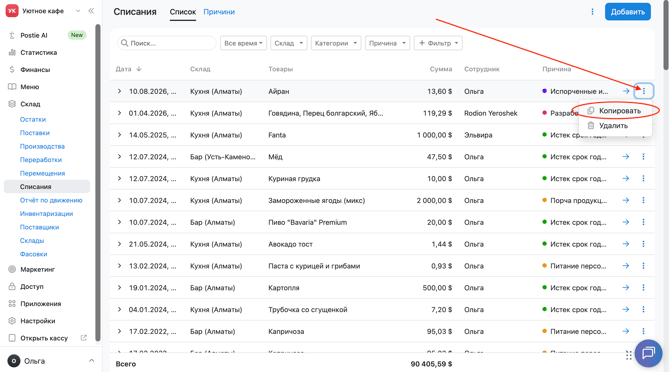Viewport: 670px width, 372px height.
Task: Choose Удалить in the context menu
Action: [615, 126]
